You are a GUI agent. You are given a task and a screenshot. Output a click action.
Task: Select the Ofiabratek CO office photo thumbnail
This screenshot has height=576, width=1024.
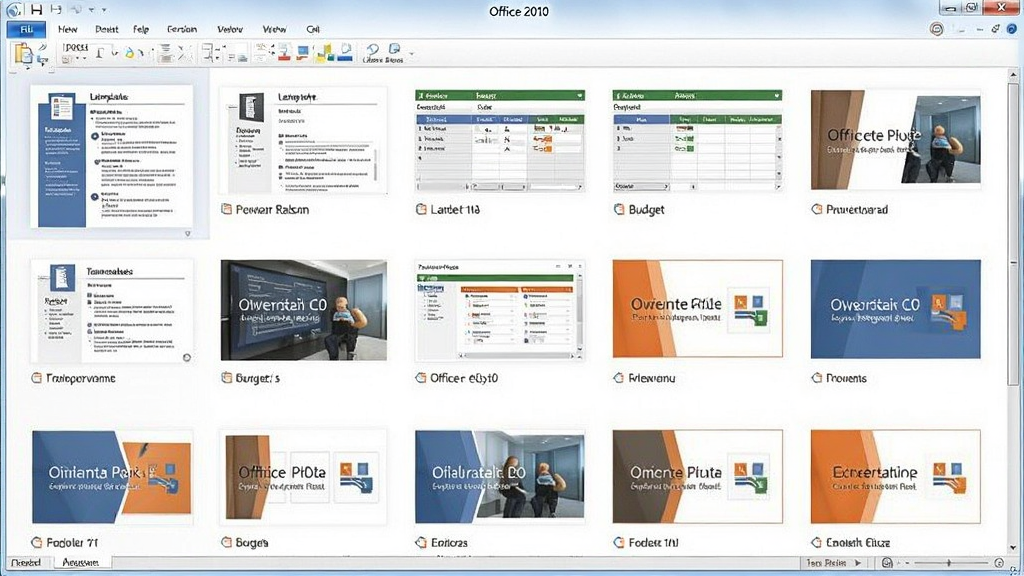pos(500,477)
